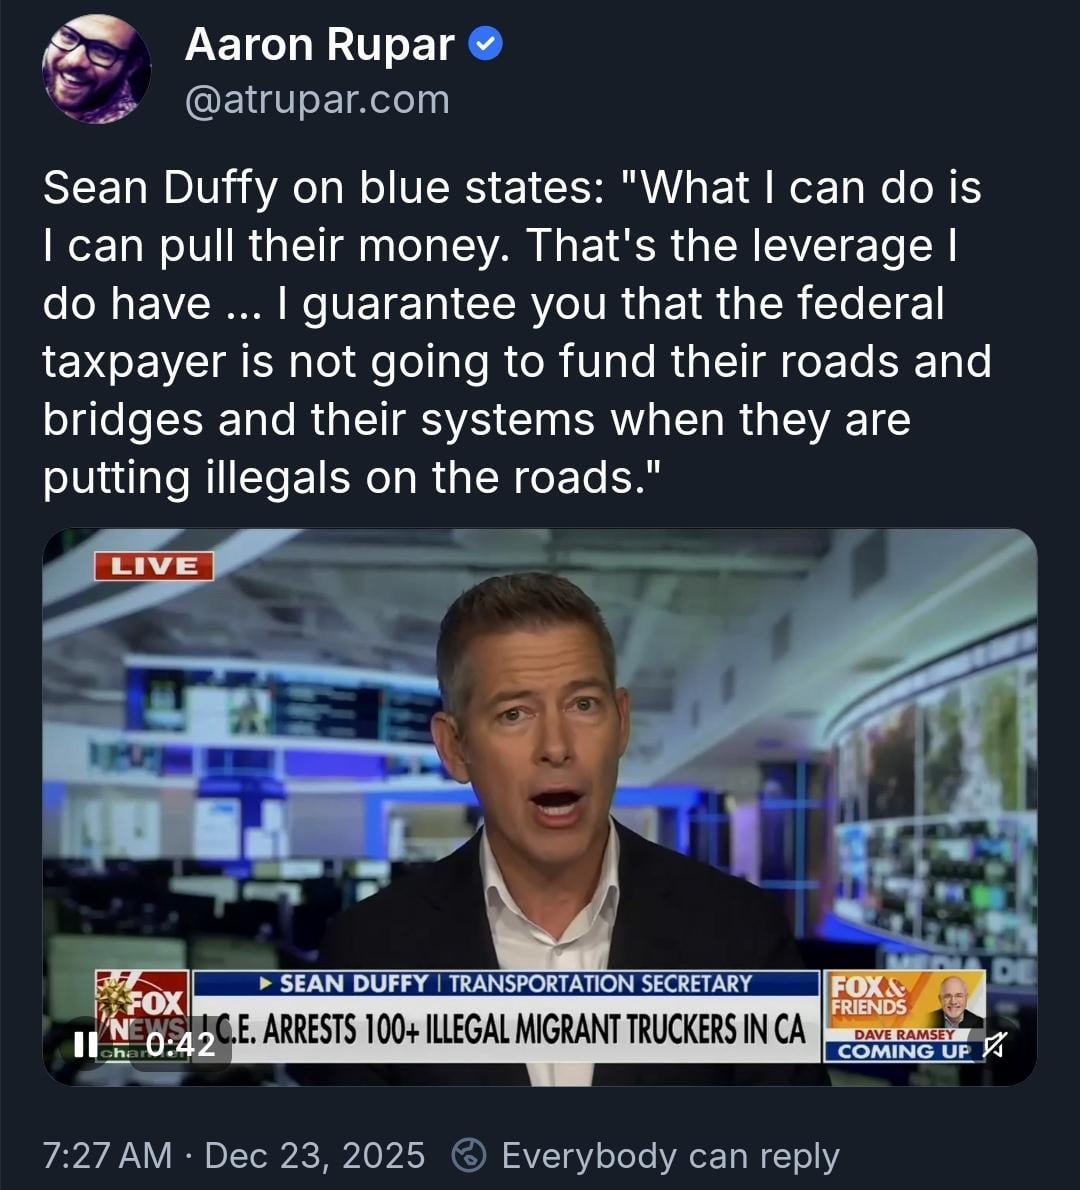The height and width of the screenshot is (1190, 1080).
Task: Click the Fox & Friends logo graphic
Action: pyautogui.click(x=870, y=997)
